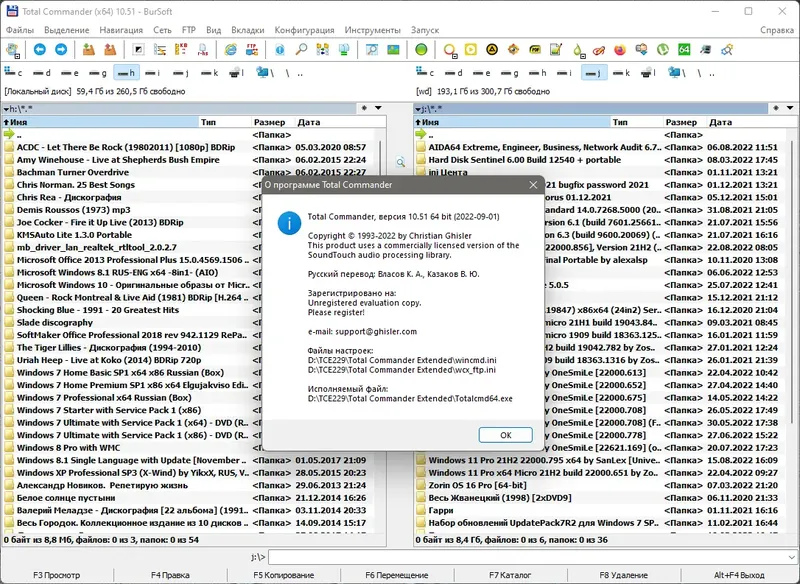Open the Конфигурация menu
This screenshot has height=584, width=800.
pyautogui.click(x=303, y=30)
